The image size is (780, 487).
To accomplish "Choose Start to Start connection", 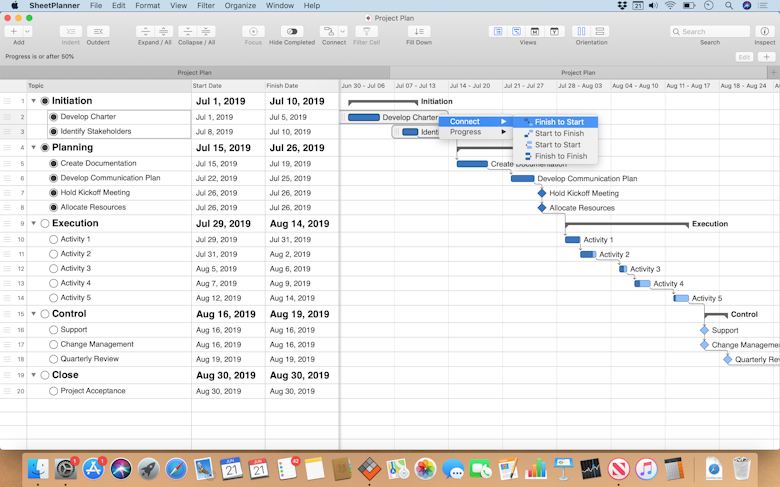I will 555,145.
